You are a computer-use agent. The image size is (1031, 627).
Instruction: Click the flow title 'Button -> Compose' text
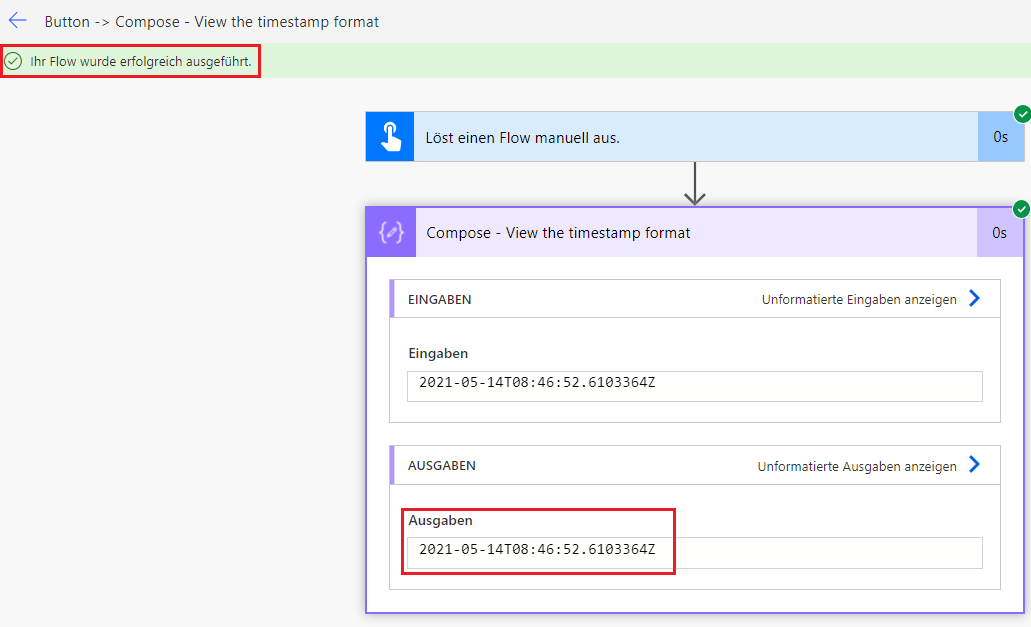pyautogui.click(x=212, y=22)
